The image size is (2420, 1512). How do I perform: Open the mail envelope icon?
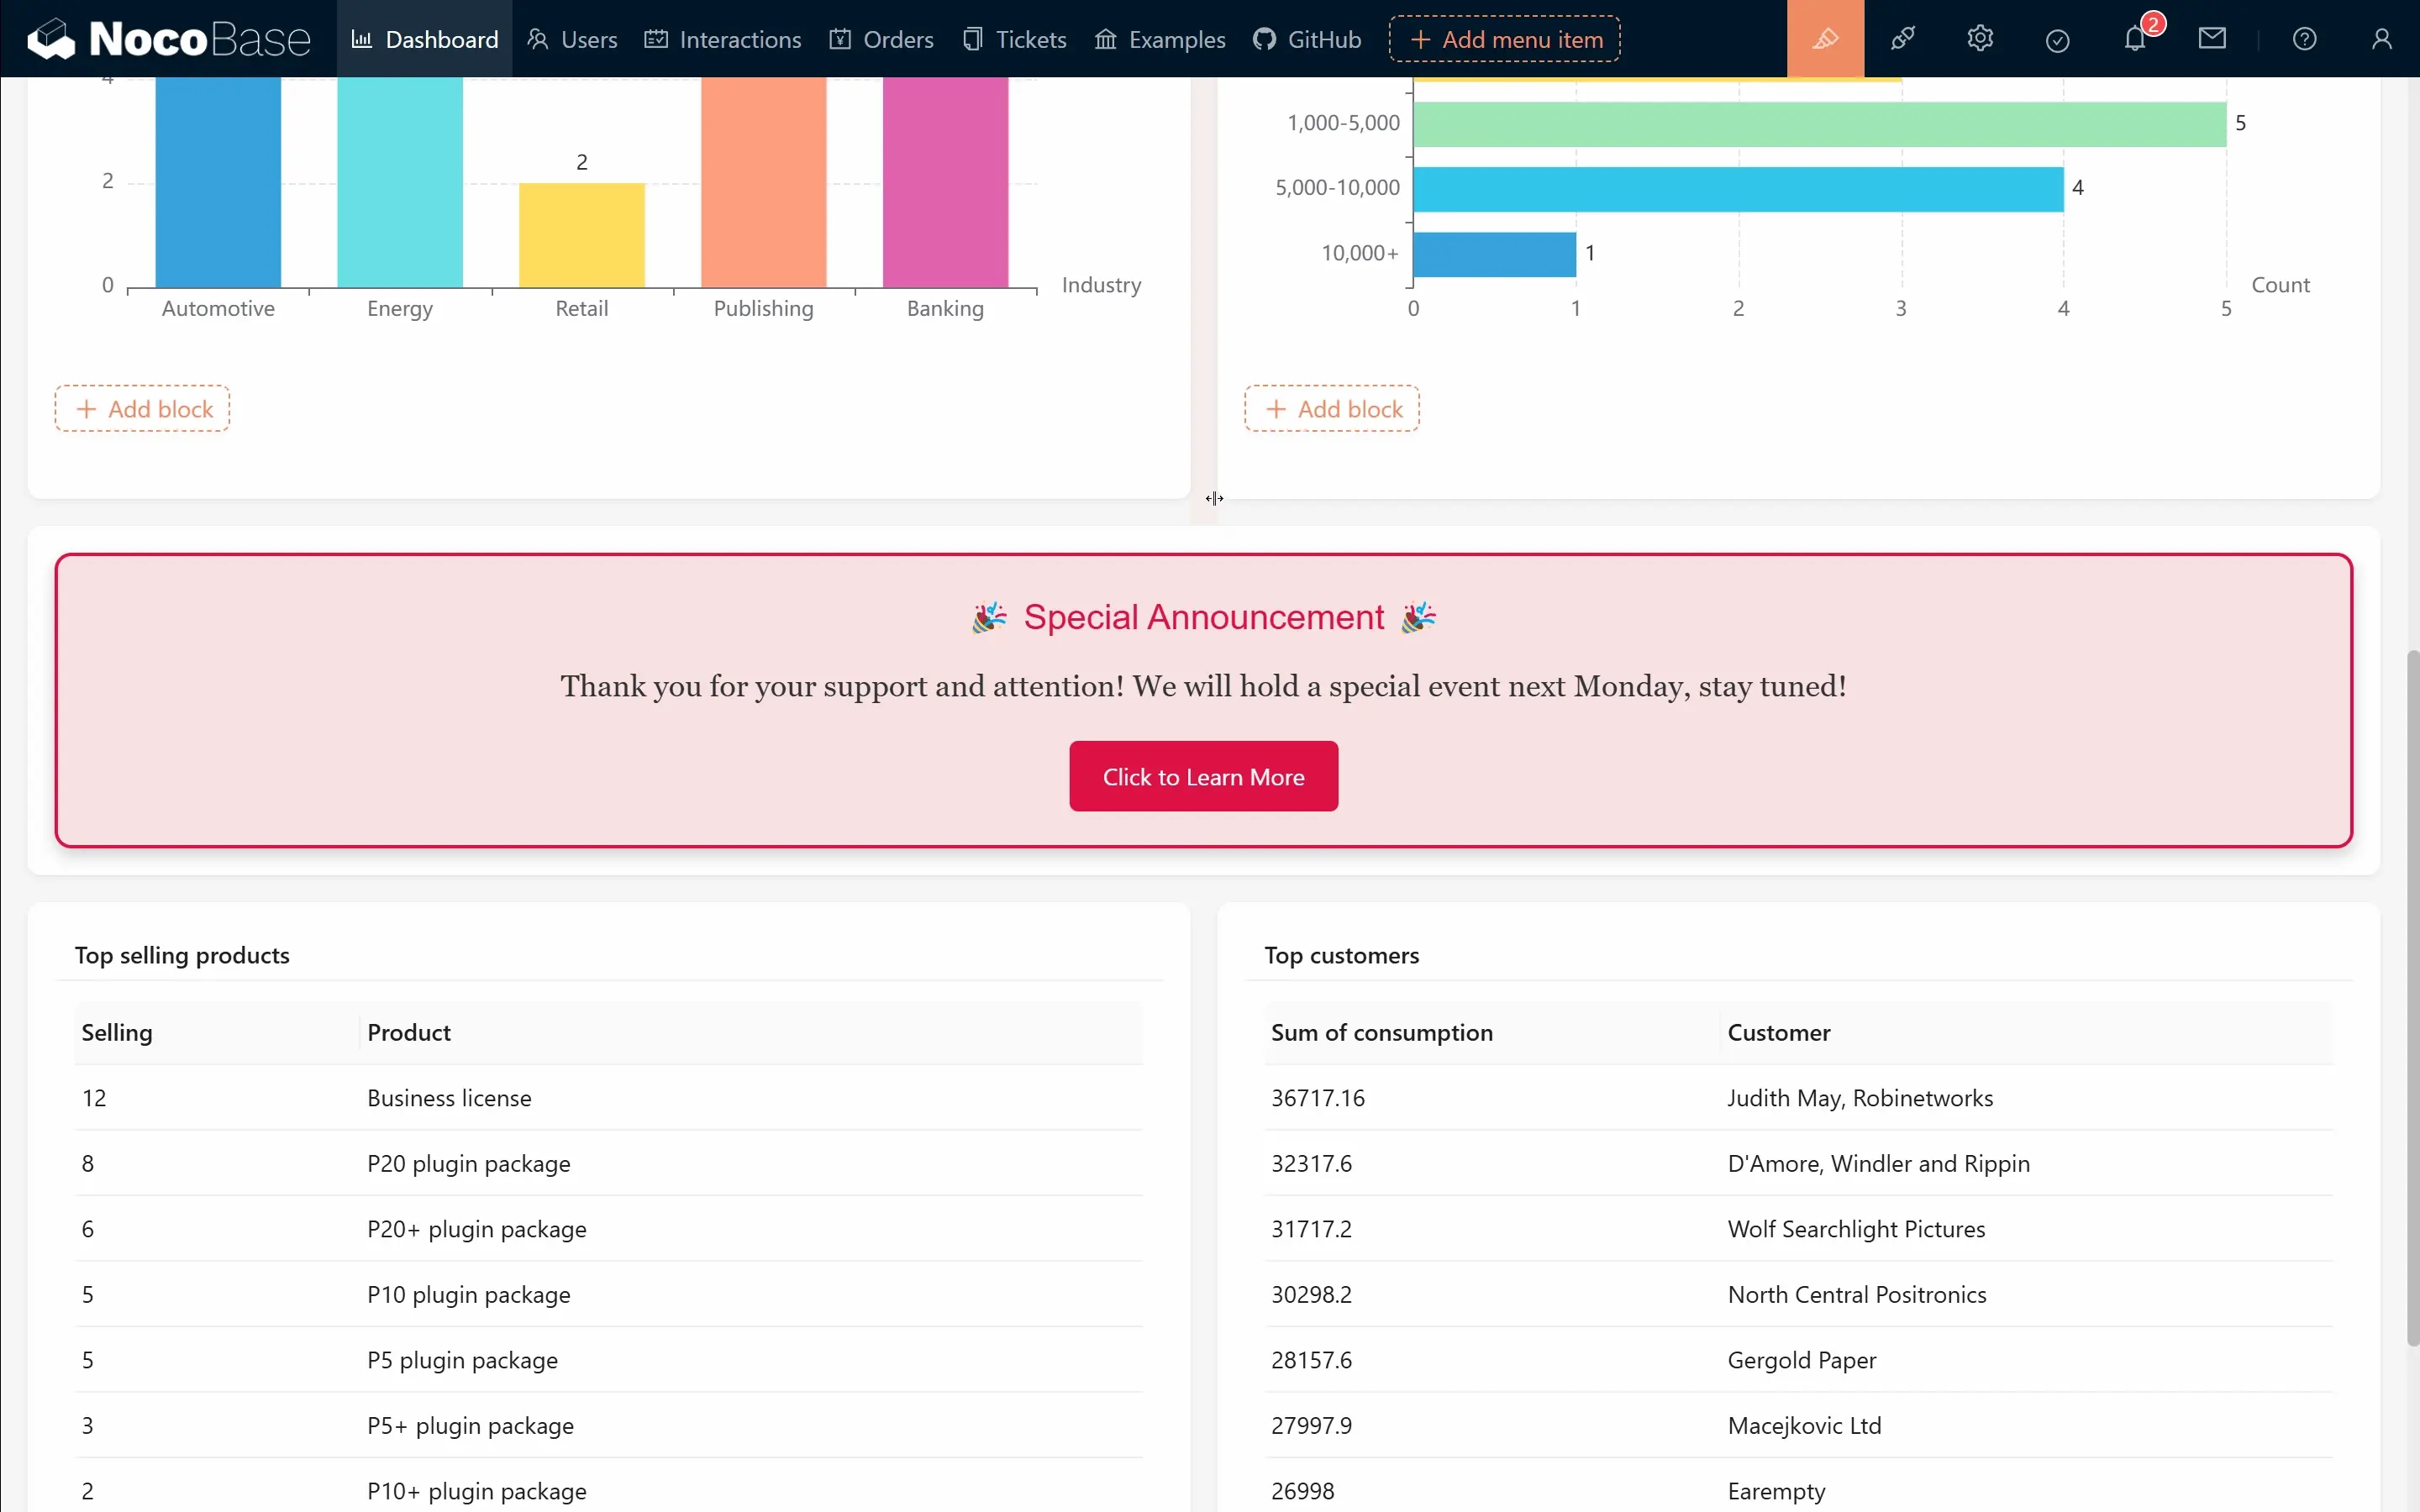(2212, 39)
